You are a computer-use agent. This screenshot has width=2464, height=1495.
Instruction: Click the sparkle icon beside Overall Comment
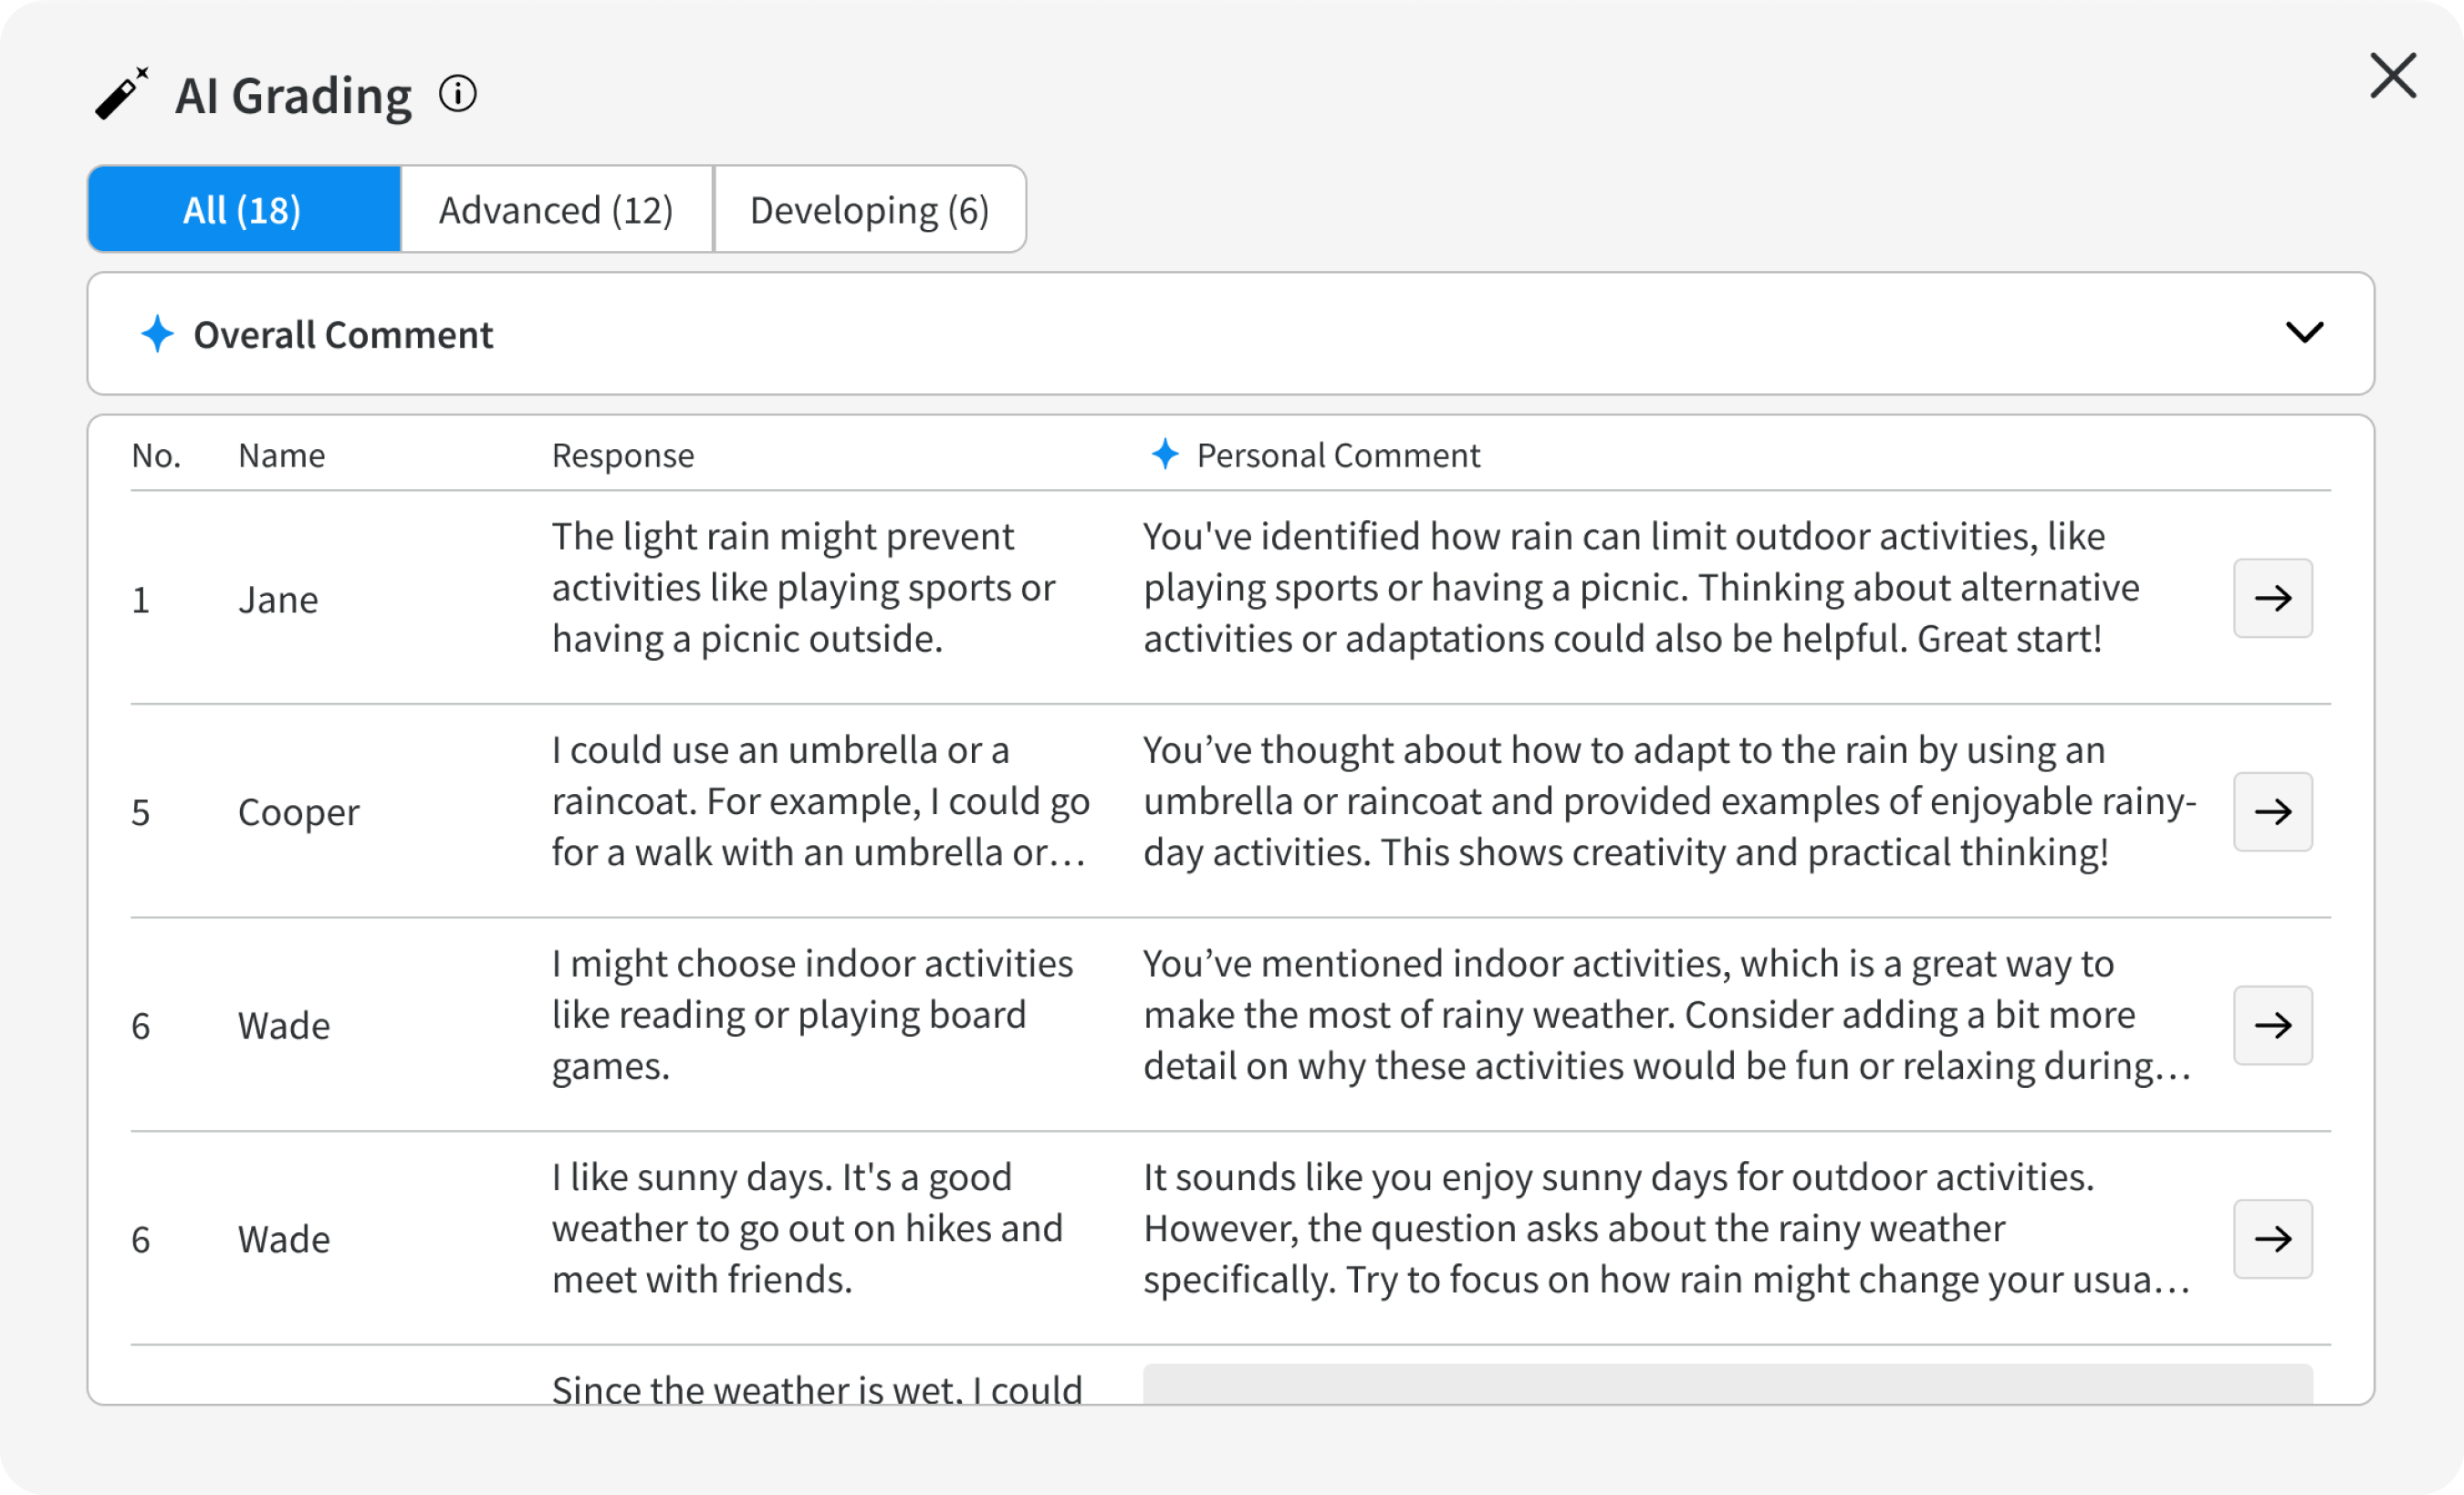pyautogui.click(x=157, y=334)
